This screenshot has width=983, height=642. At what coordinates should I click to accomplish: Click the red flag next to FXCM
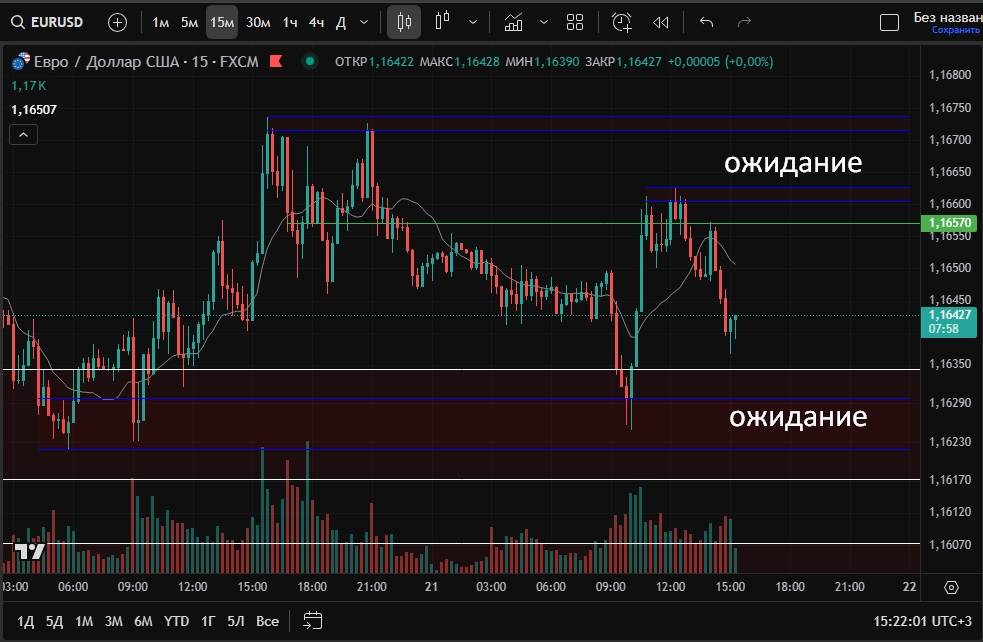coord(276,62)
